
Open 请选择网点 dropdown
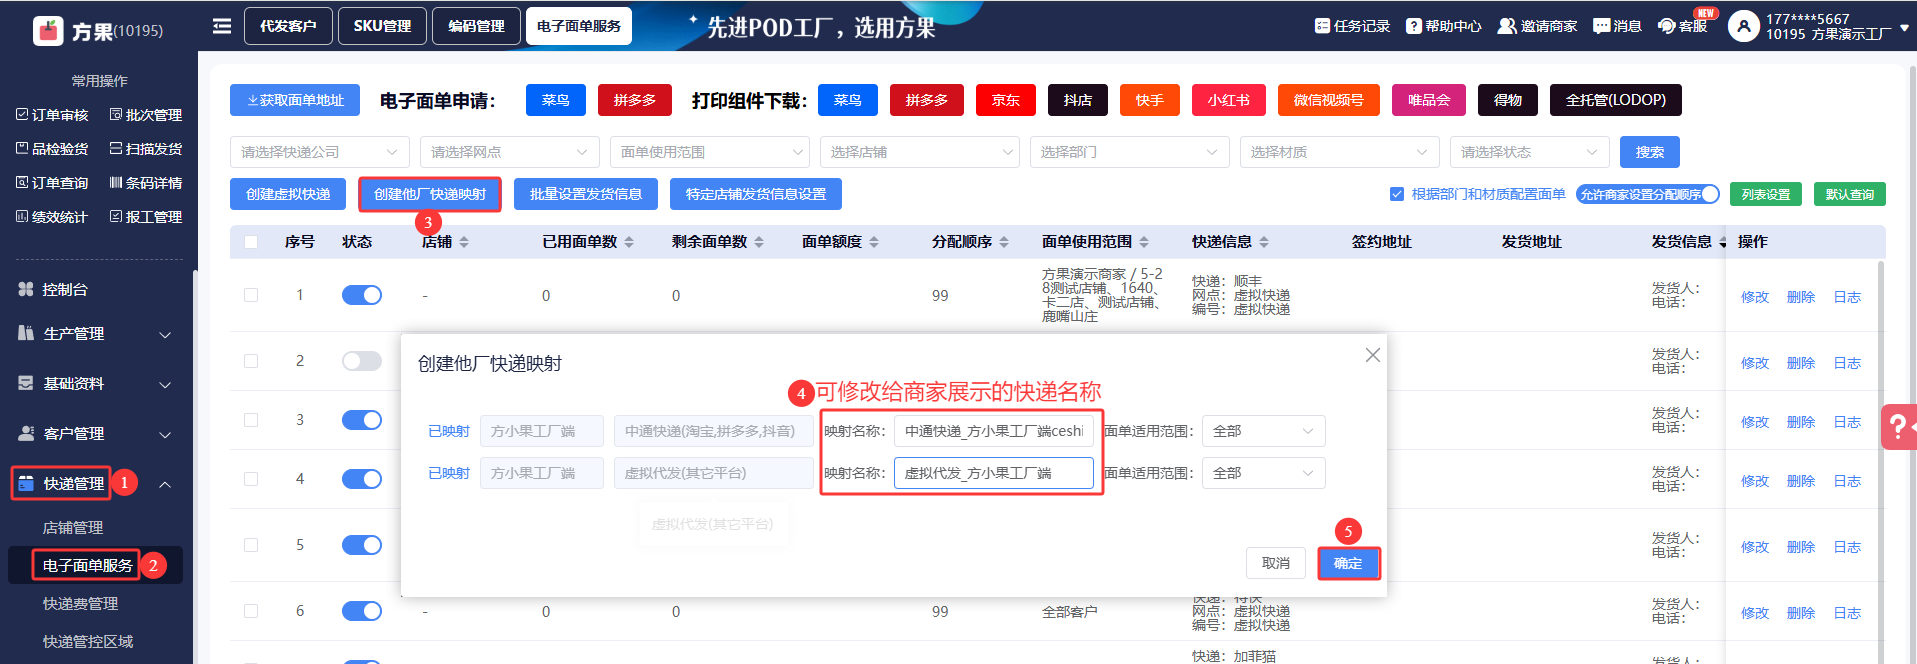pyautogui.click(x=510, y=152)
